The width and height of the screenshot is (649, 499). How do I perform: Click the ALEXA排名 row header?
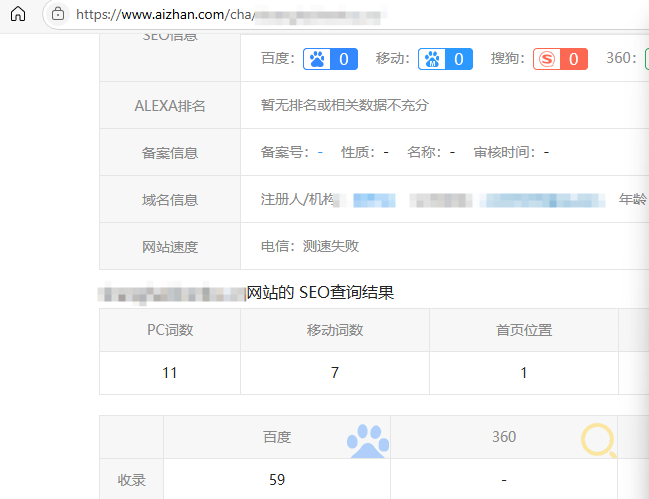click(x=170, y=106)
